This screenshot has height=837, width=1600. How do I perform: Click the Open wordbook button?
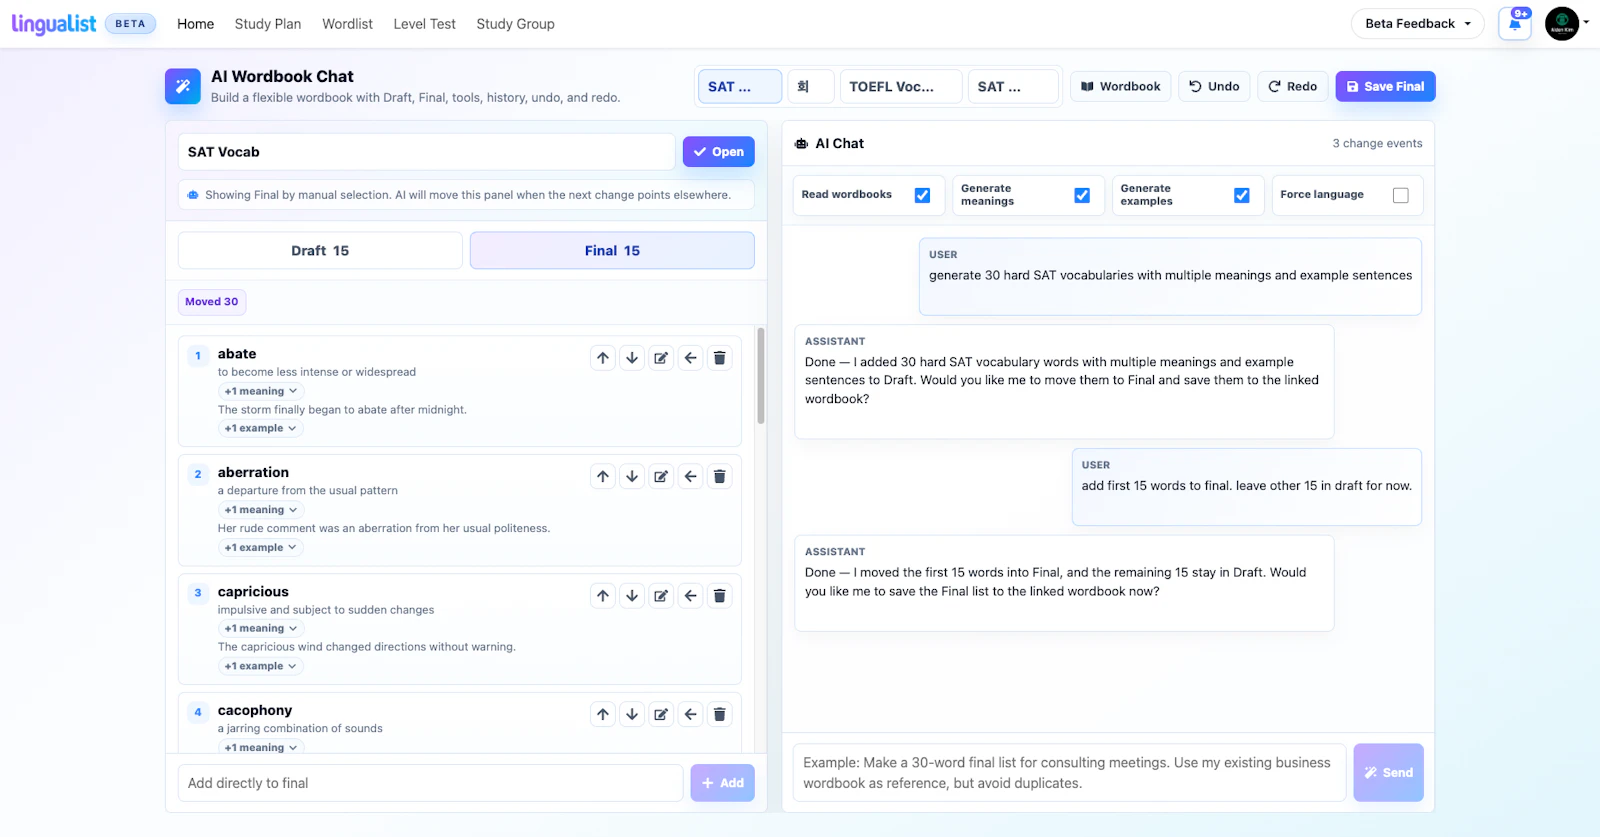click(719, 152)
